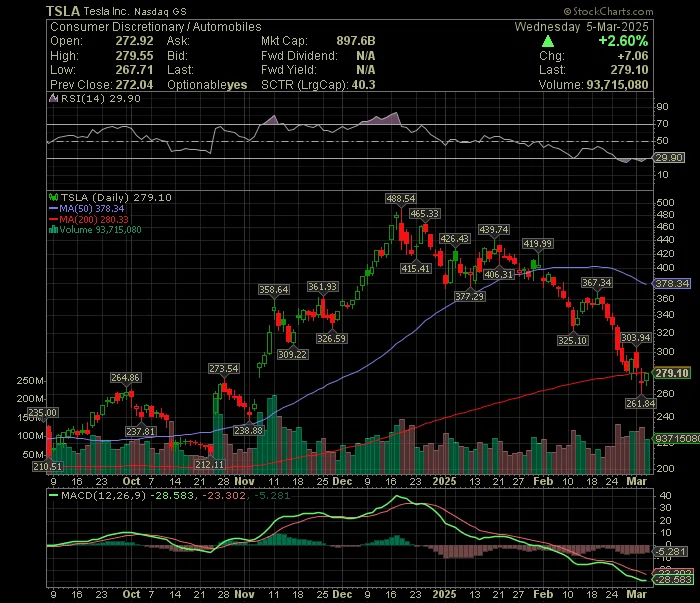The image size is (700, 603).
Task: Click the 325.10 low price label
Action: 573,341
